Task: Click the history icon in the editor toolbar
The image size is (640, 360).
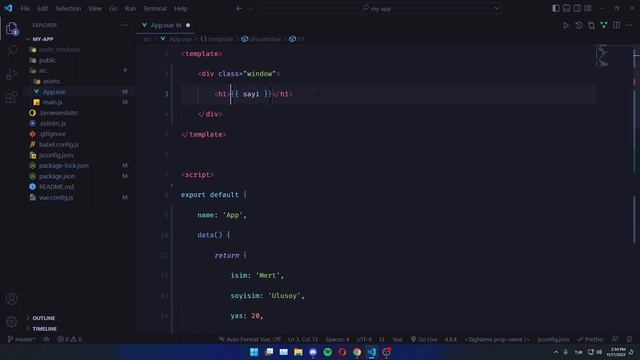Action: click(579, 25)
